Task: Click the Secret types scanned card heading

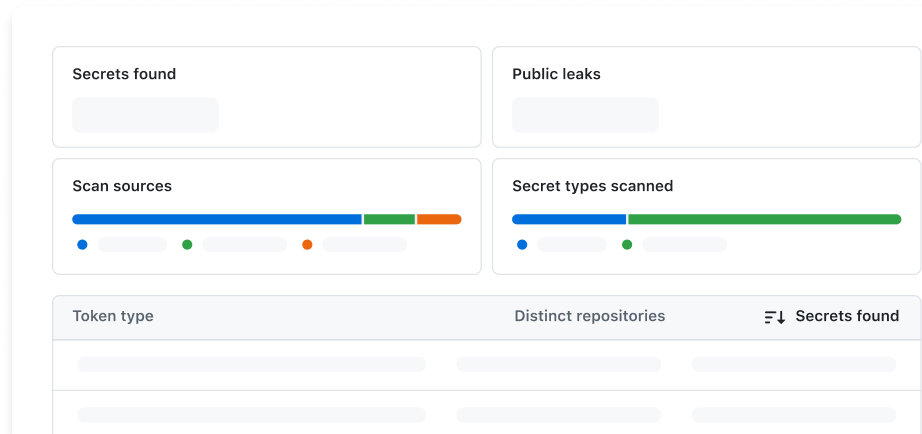Action: point(592,186)
